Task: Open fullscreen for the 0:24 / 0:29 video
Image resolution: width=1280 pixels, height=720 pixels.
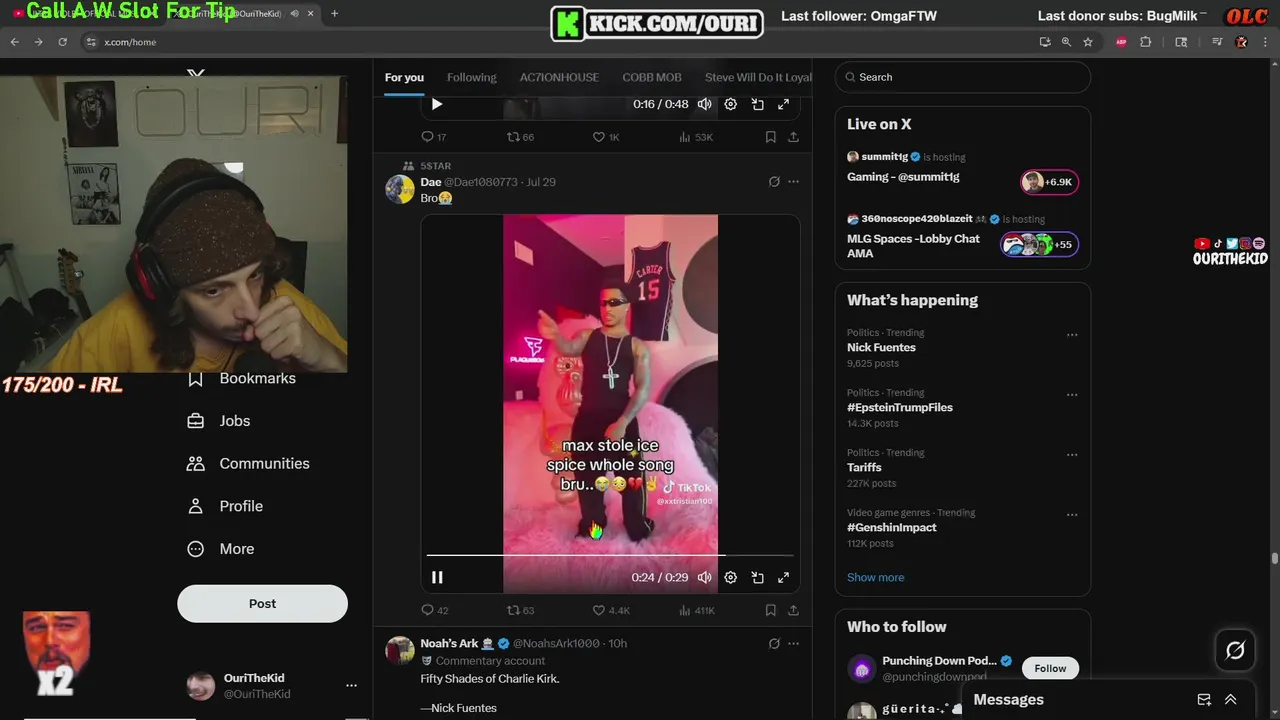Action: click(x=784, y=577)
